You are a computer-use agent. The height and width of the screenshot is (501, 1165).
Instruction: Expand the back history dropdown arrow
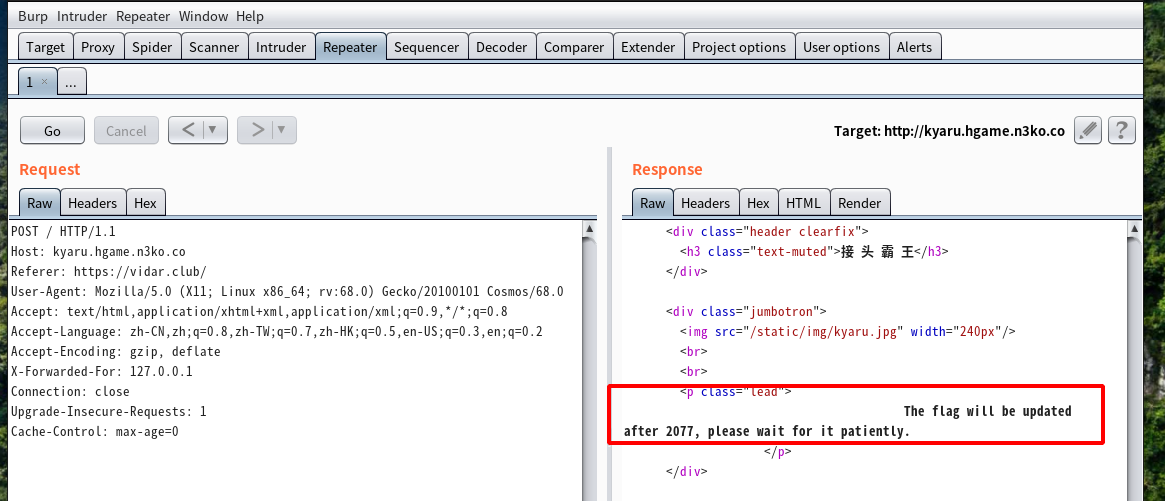213,130
